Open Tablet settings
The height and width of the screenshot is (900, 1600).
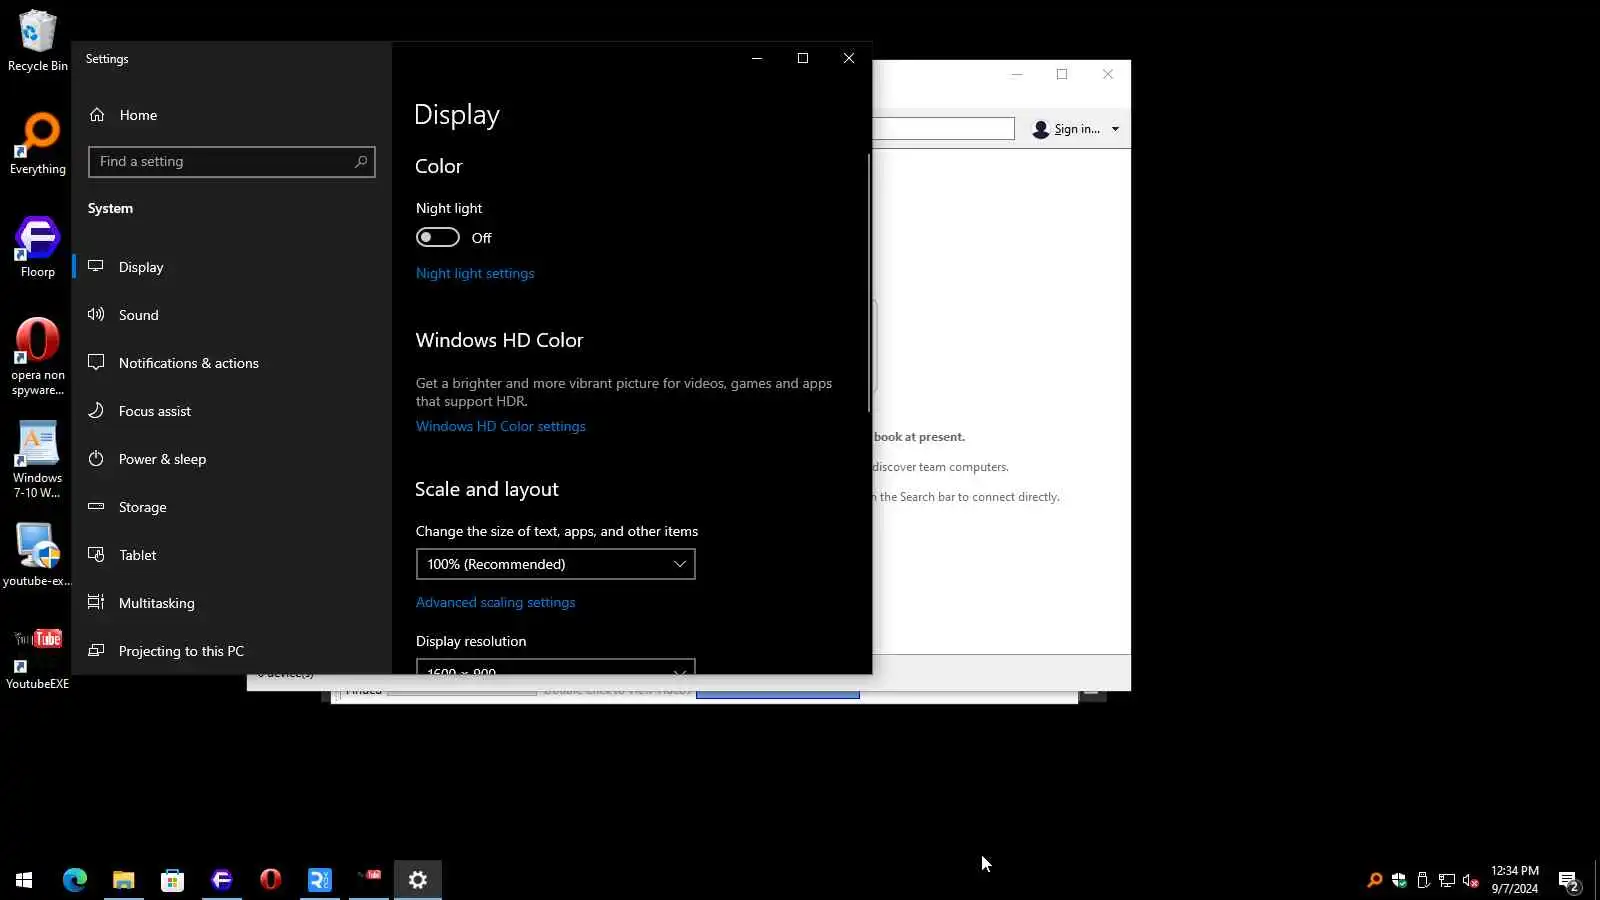[232, 555]
